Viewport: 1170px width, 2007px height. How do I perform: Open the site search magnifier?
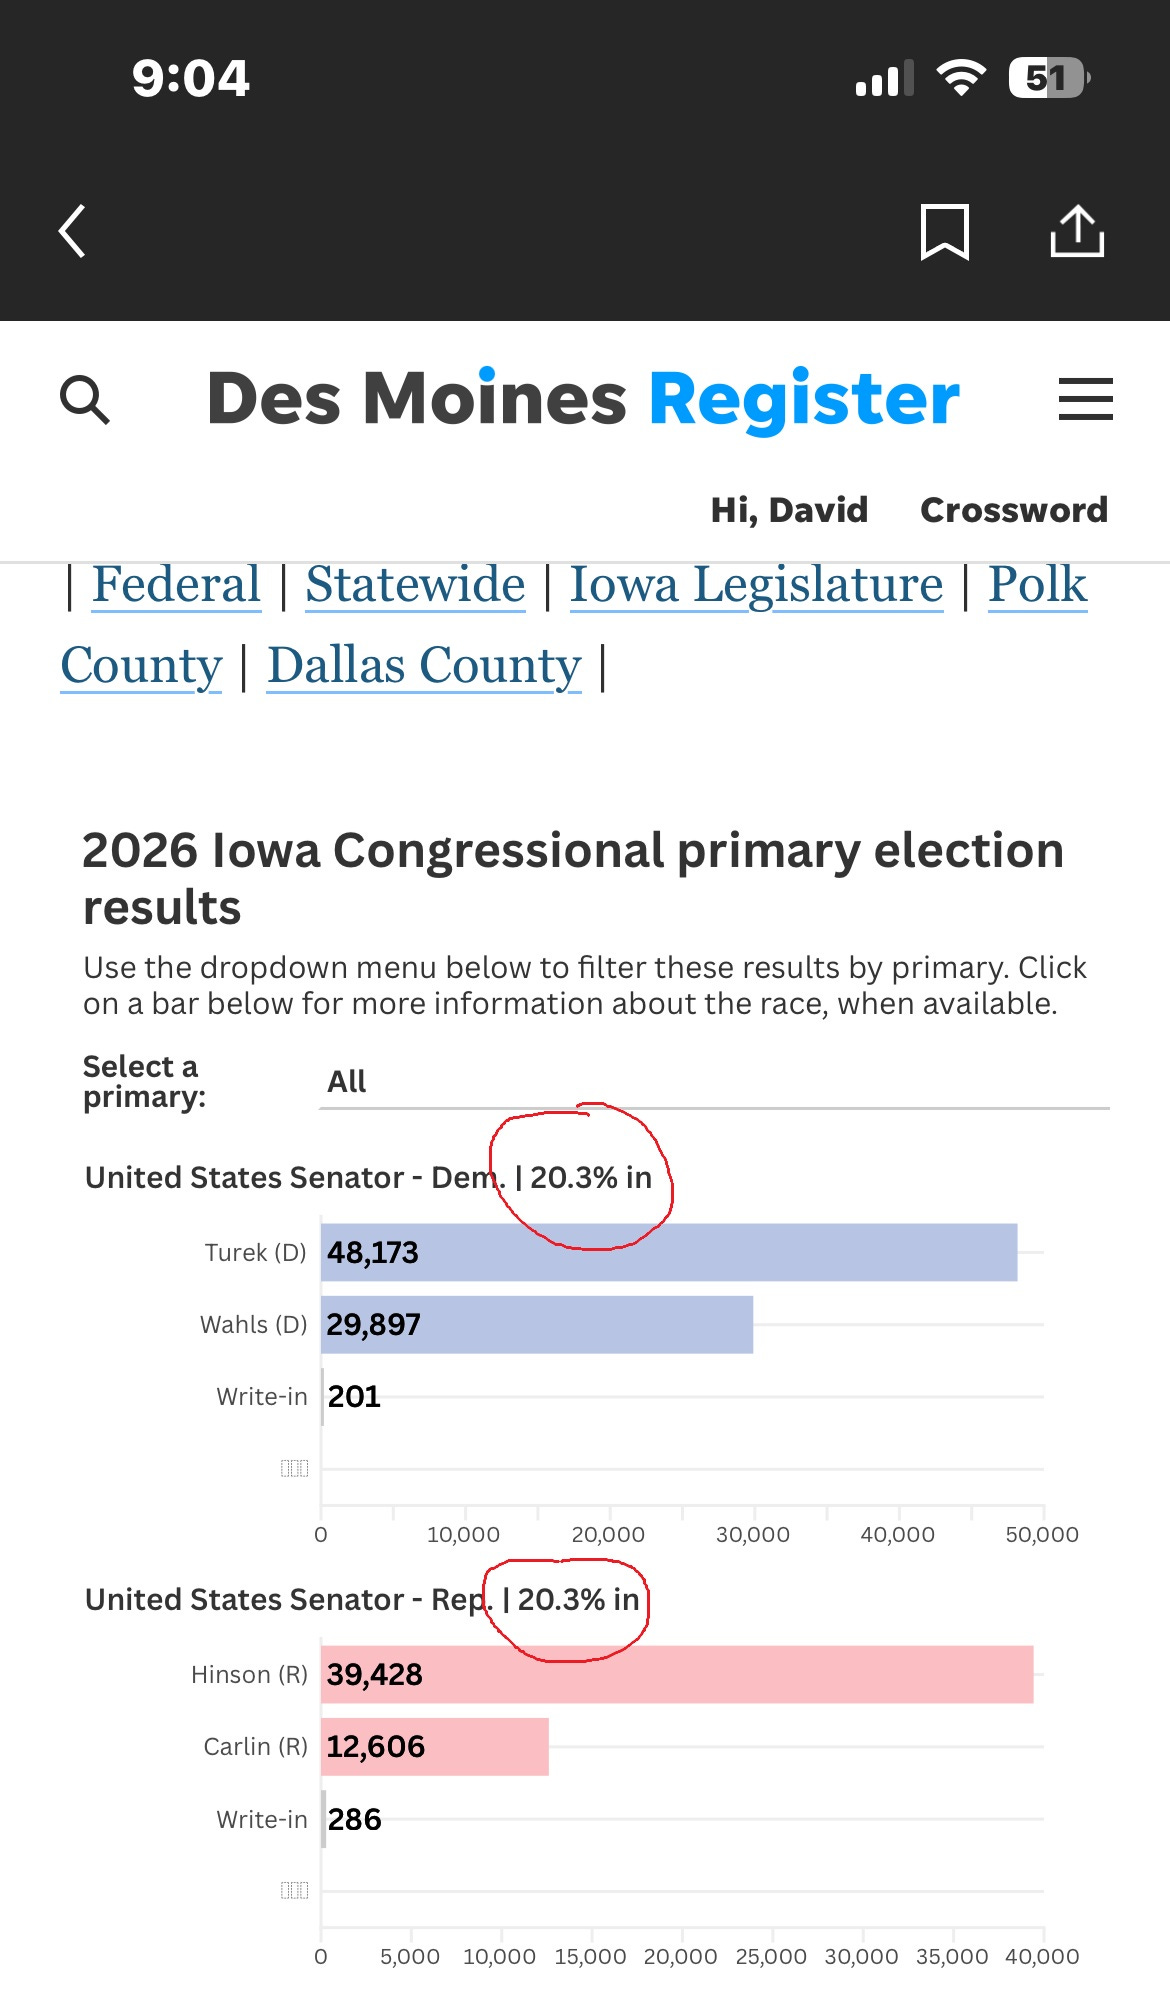(85, 400)
